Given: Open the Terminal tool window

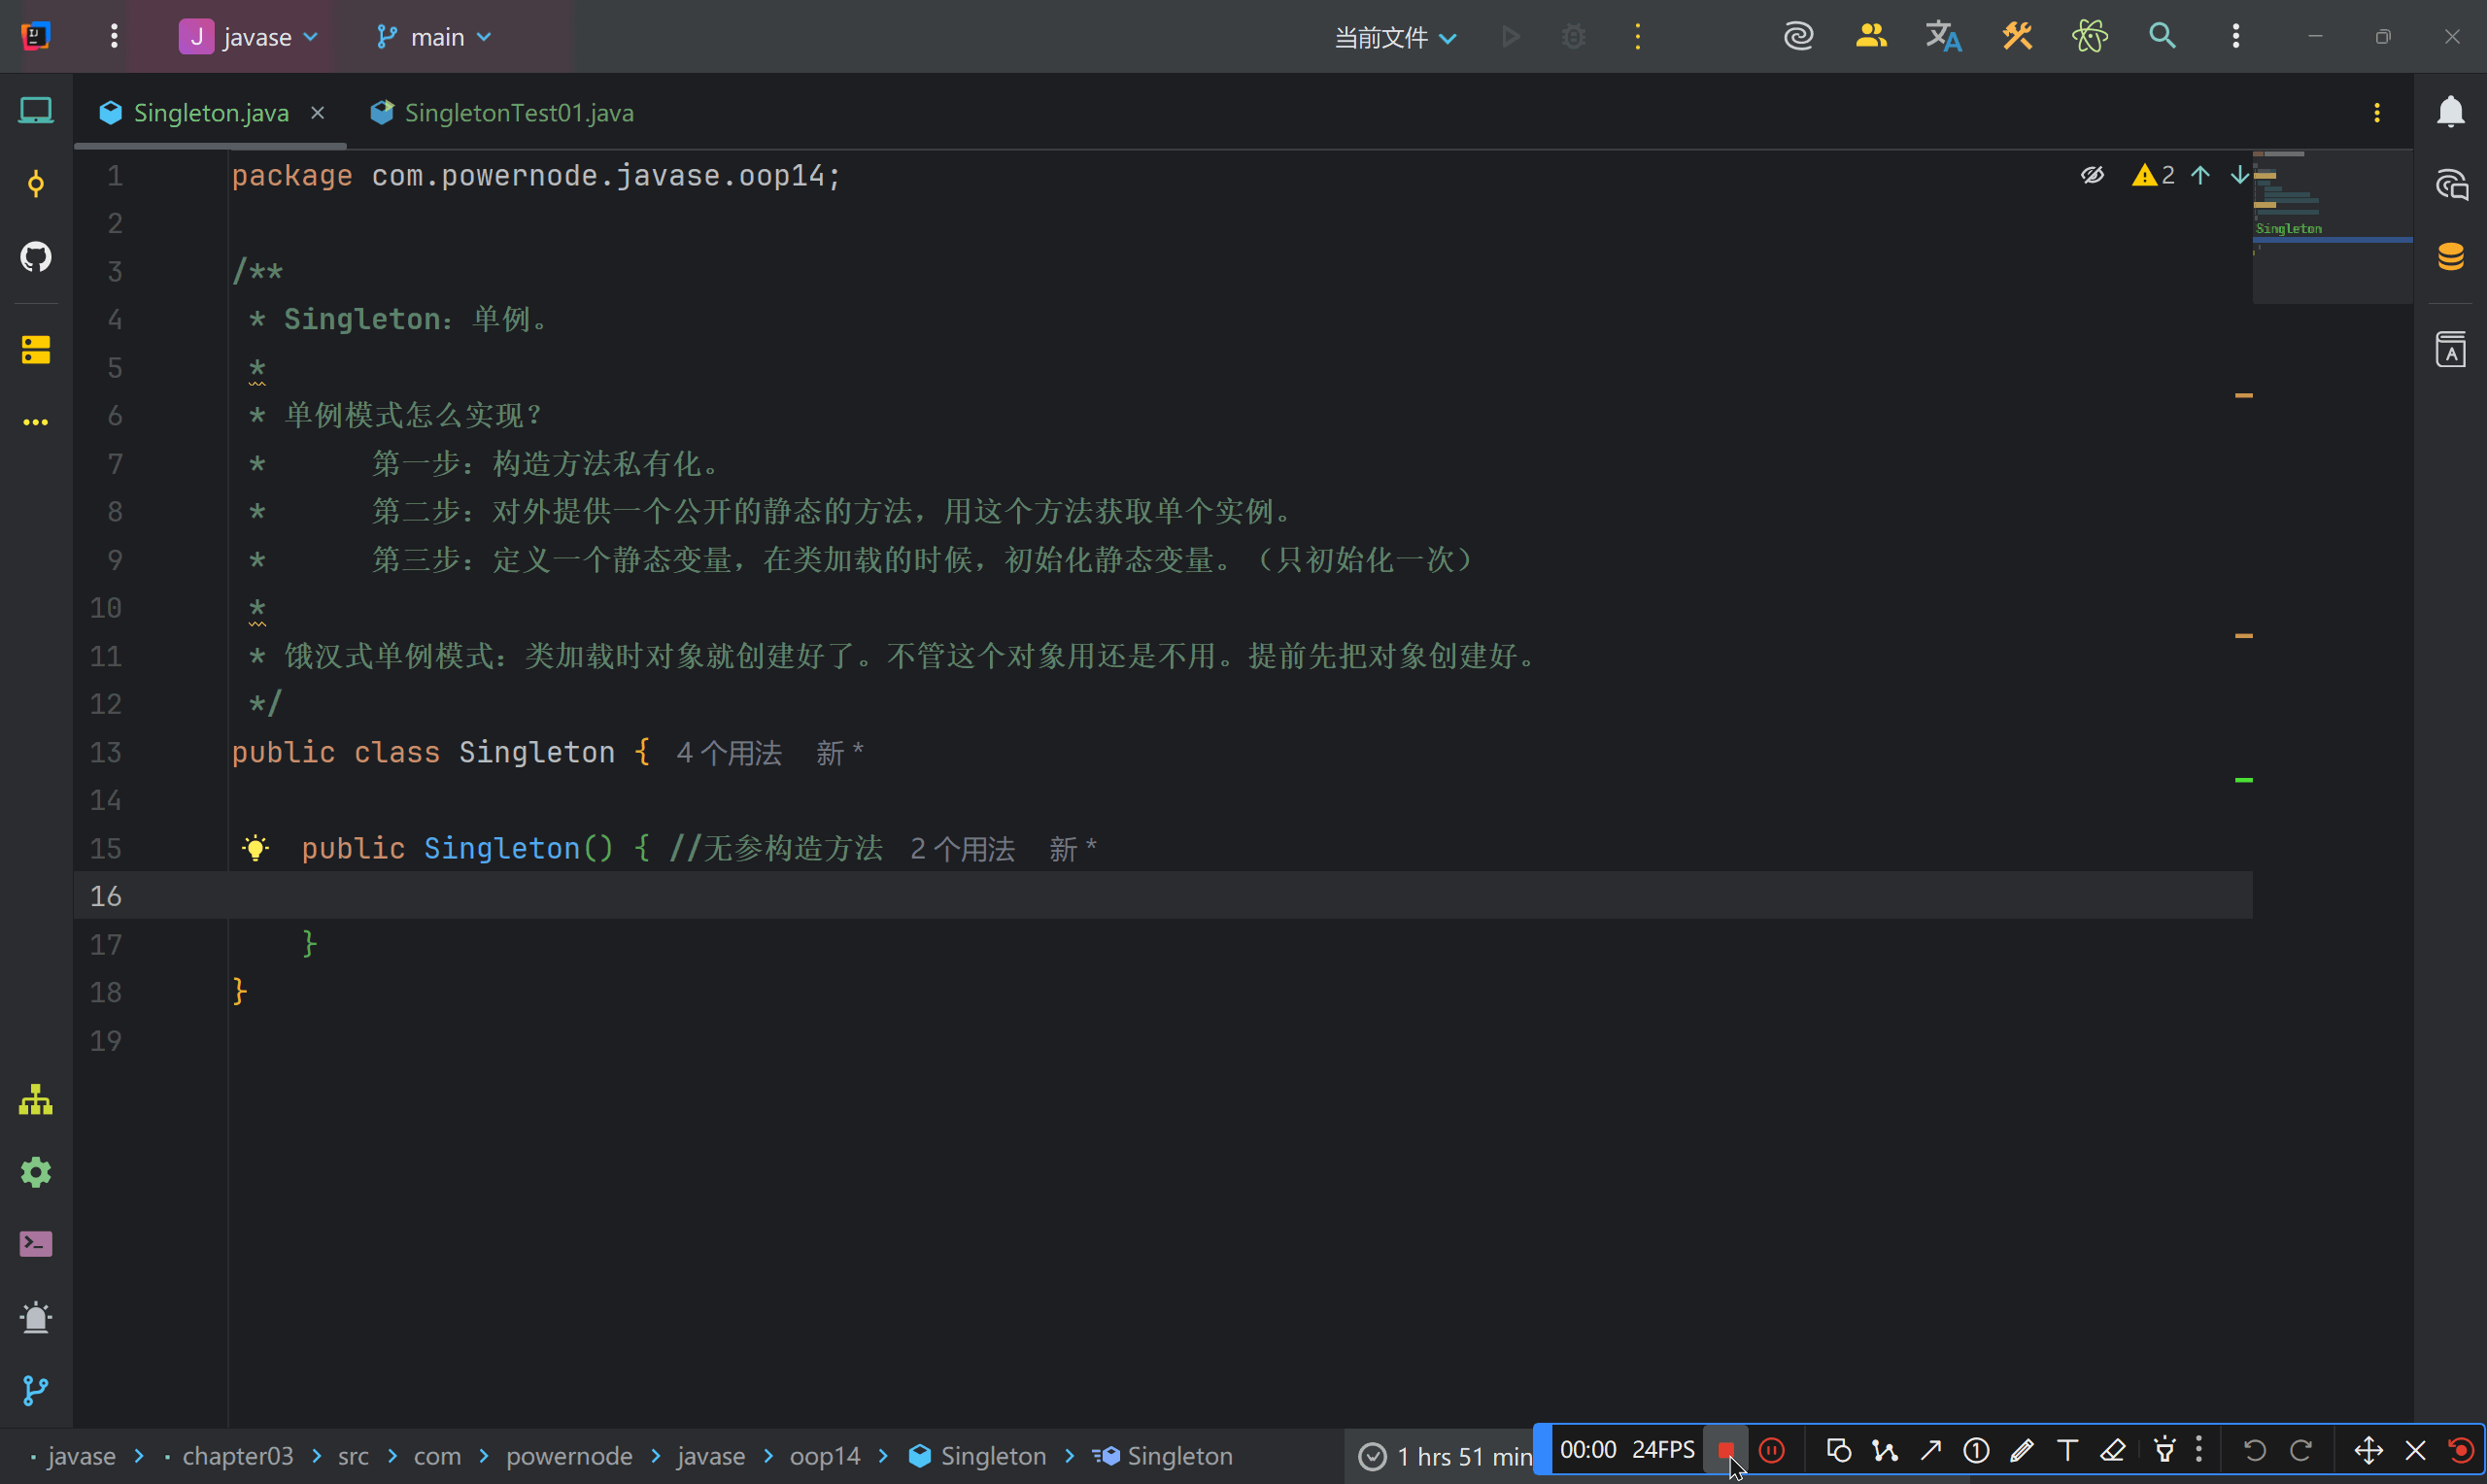Looking at the screenshot, I should coord(36,1244).
